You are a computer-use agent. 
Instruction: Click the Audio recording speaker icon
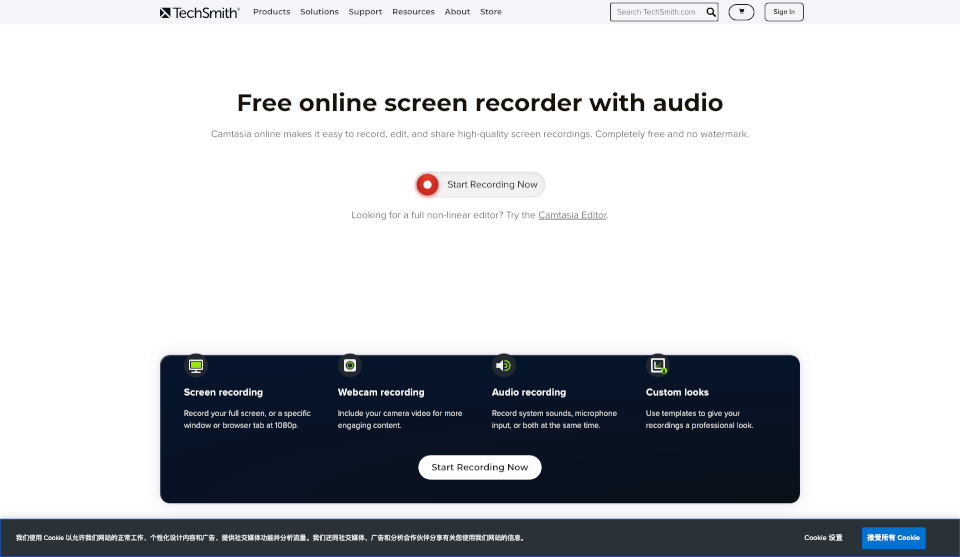coord(503,365)
